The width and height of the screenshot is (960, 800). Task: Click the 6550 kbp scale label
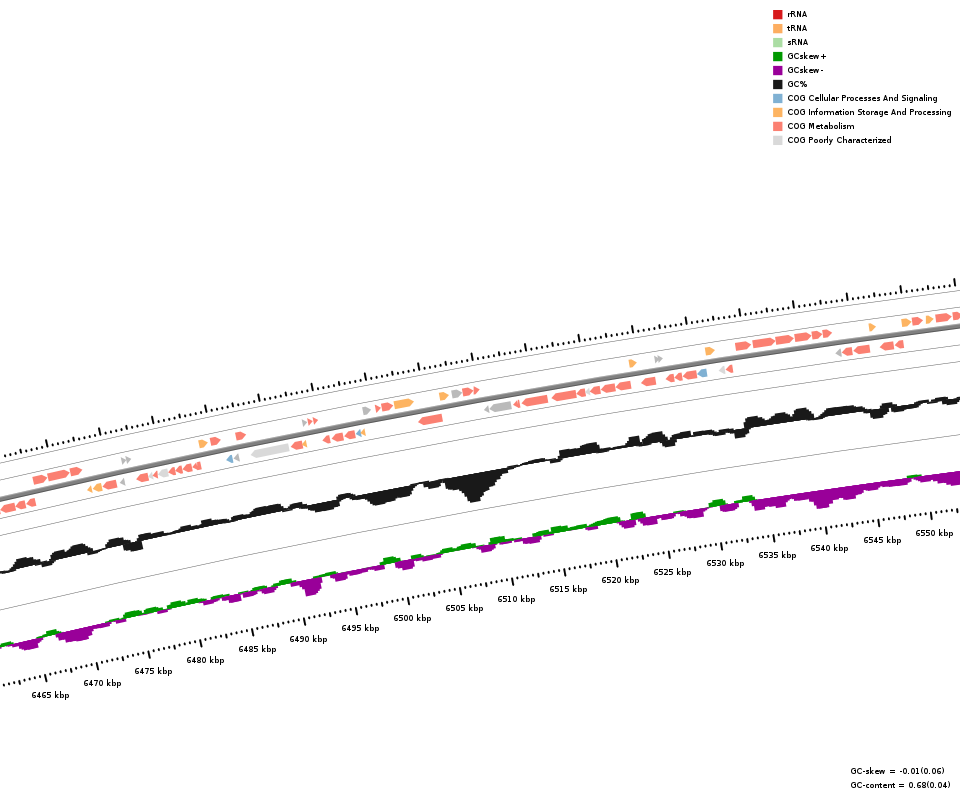tap(934, 533)
